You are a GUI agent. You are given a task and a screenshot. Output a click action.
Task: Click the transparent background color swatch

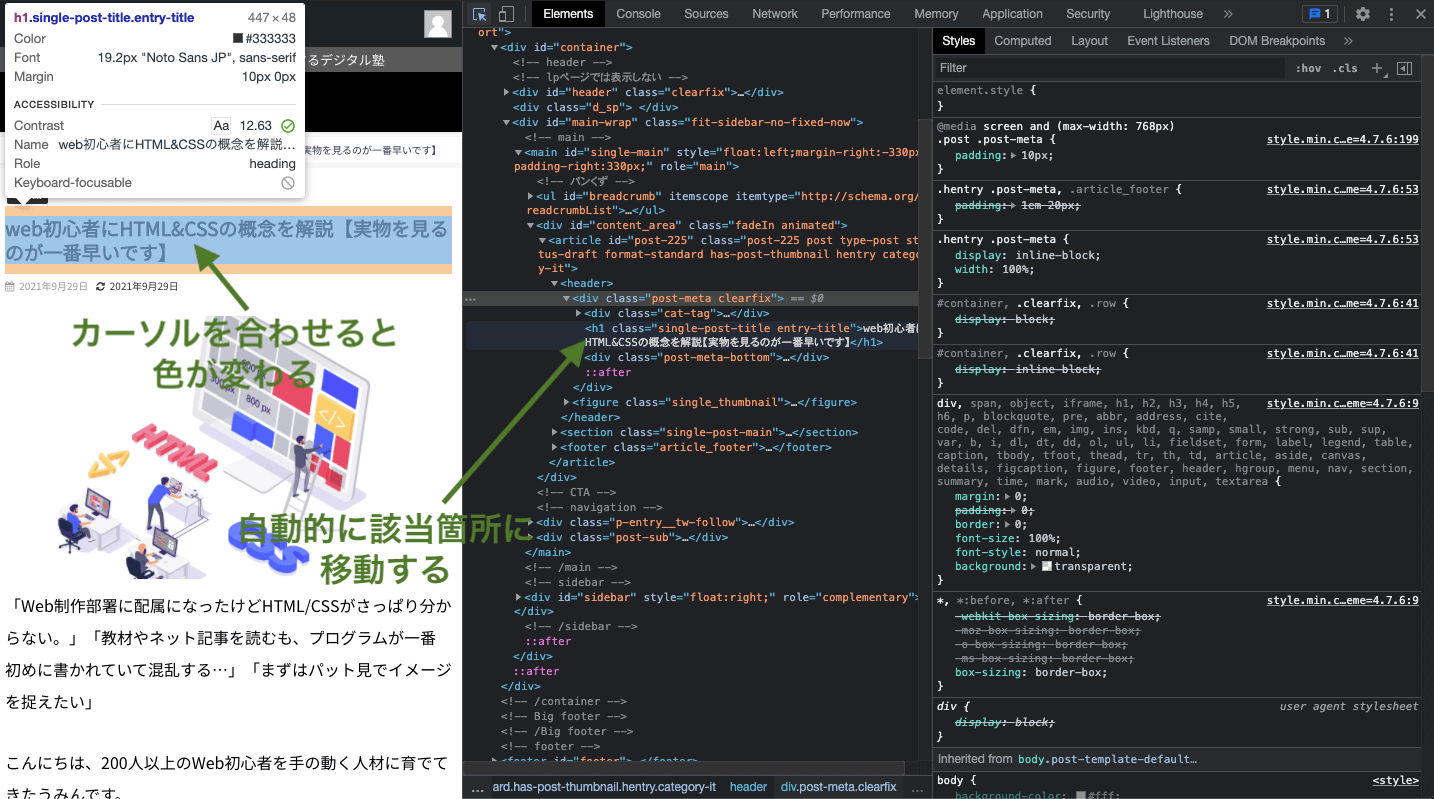1047,567
